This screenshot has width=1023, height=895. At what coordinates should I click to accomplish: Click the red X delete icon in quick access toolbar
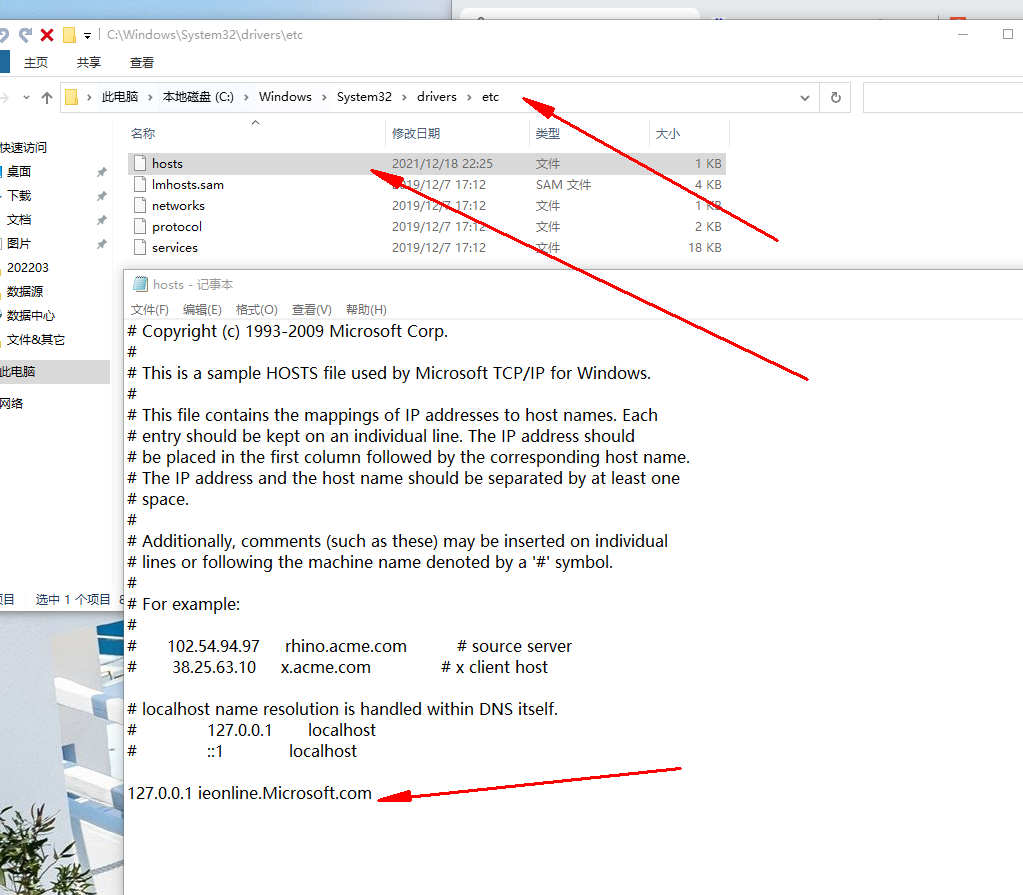point(47,35)
